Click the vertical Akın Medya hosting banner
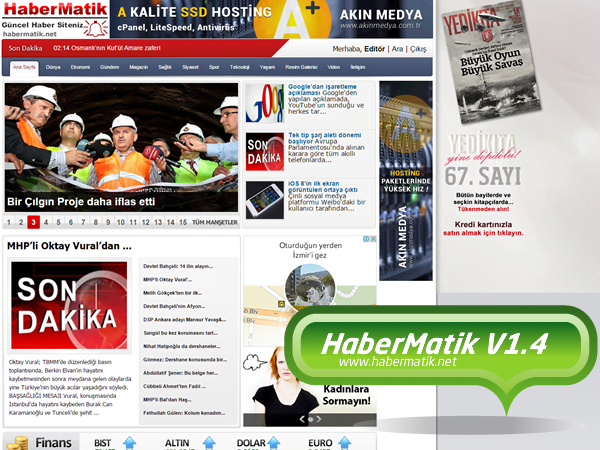Viewport: 600px width, 450px height. [406, 181]
